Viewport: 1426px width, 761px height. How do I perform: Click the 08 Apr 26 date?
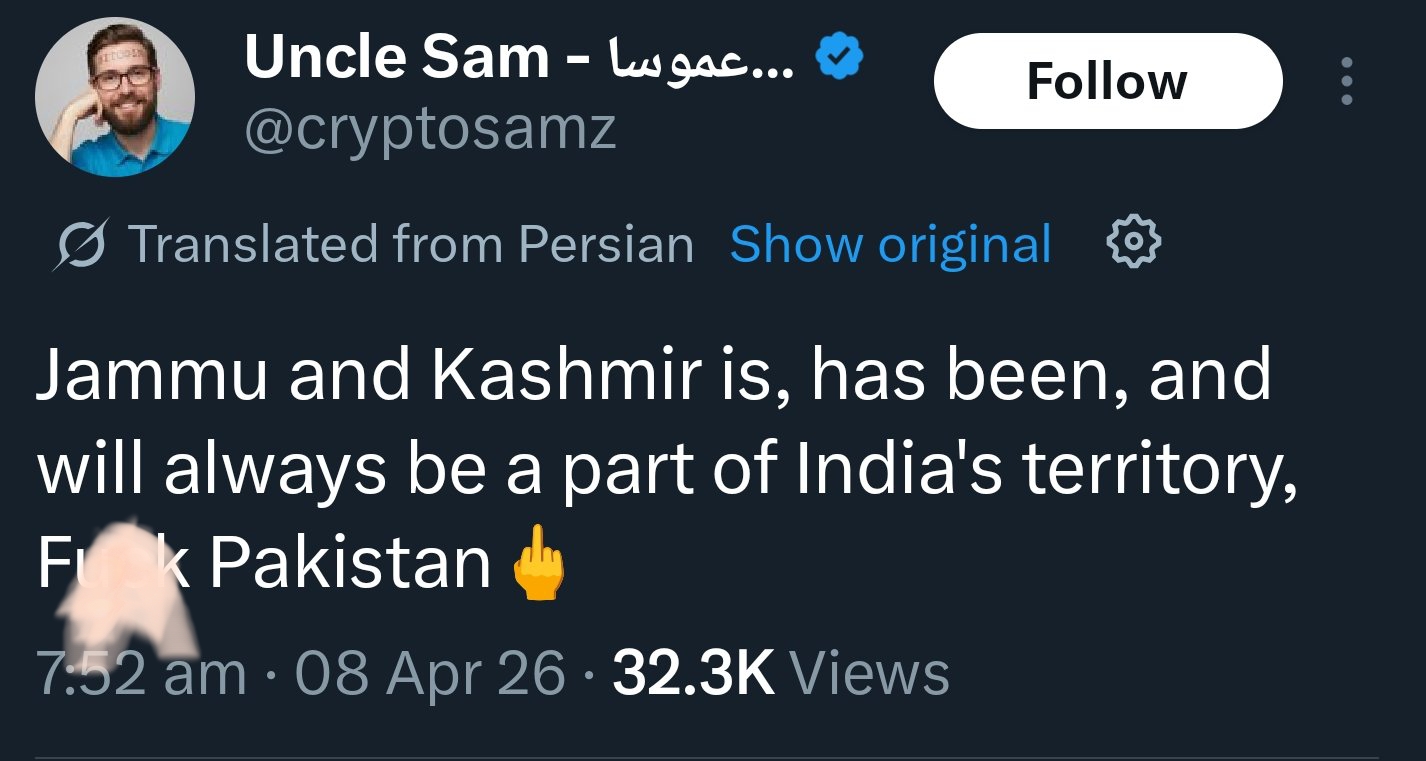pyautogui.click(x=429, y=672)
